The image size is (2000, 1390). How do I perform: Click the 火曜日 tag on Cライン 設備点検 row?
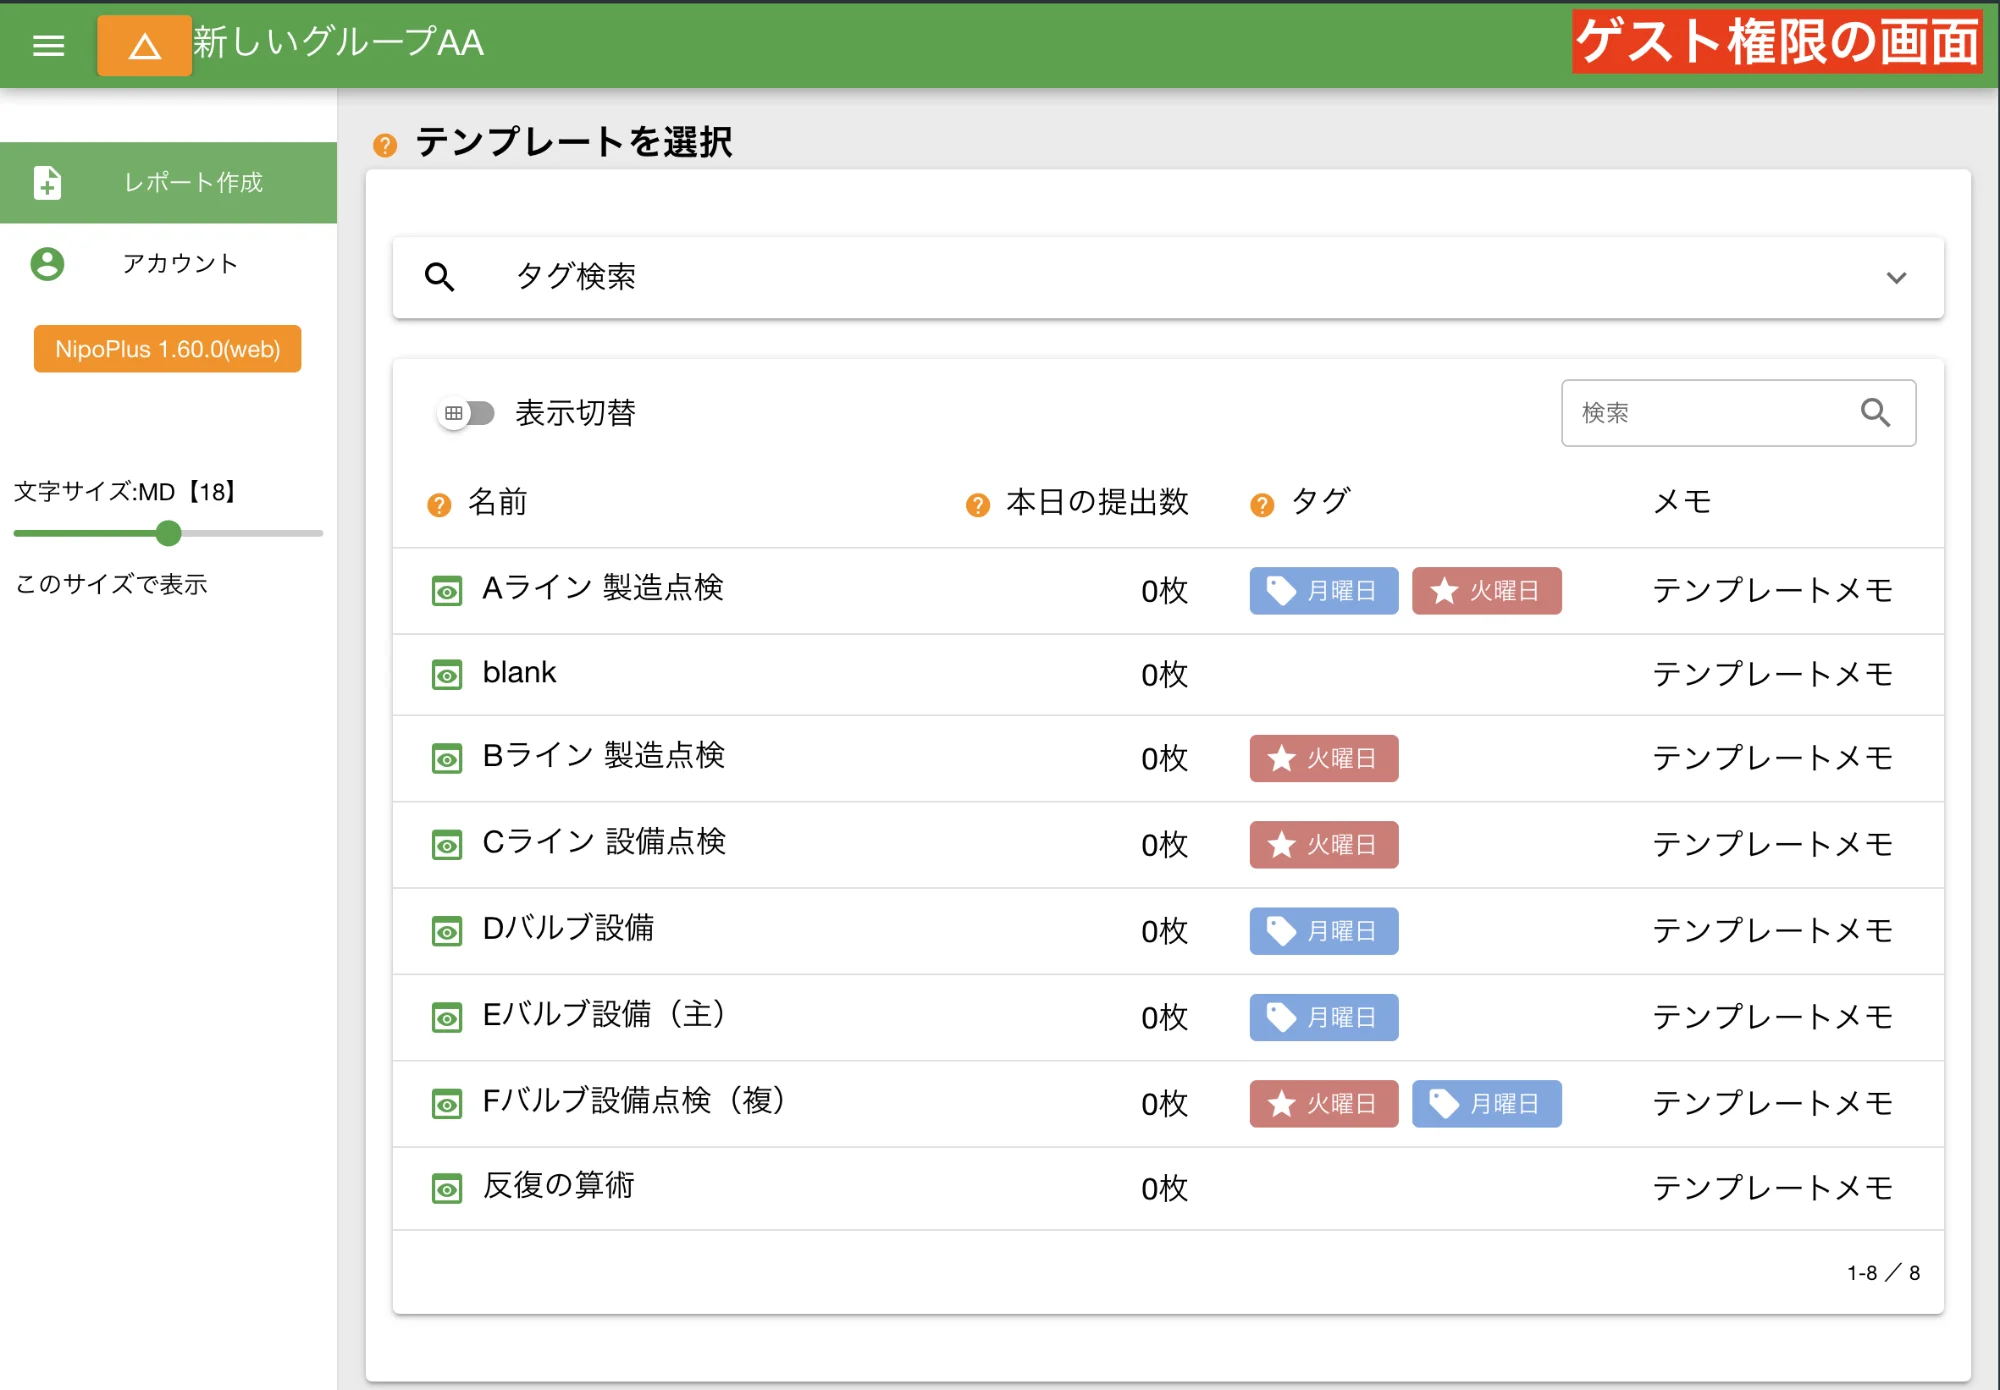(x=1323, y=845)
